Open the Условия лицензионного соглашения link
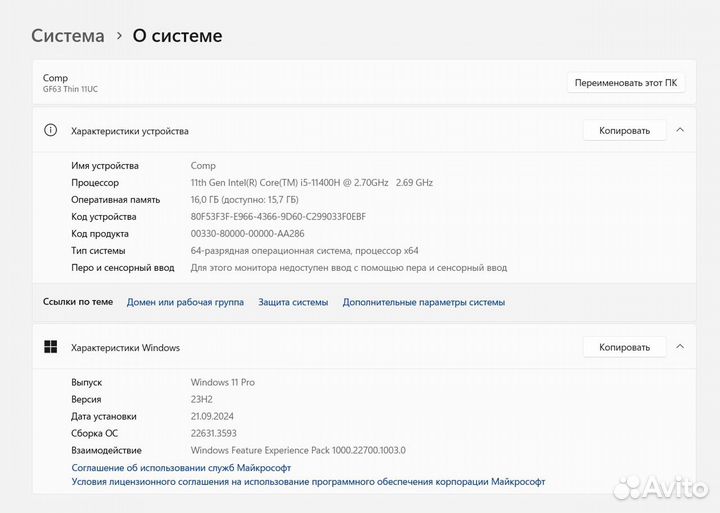This screenshot has width=720, height=513. [x=308, y=481]
